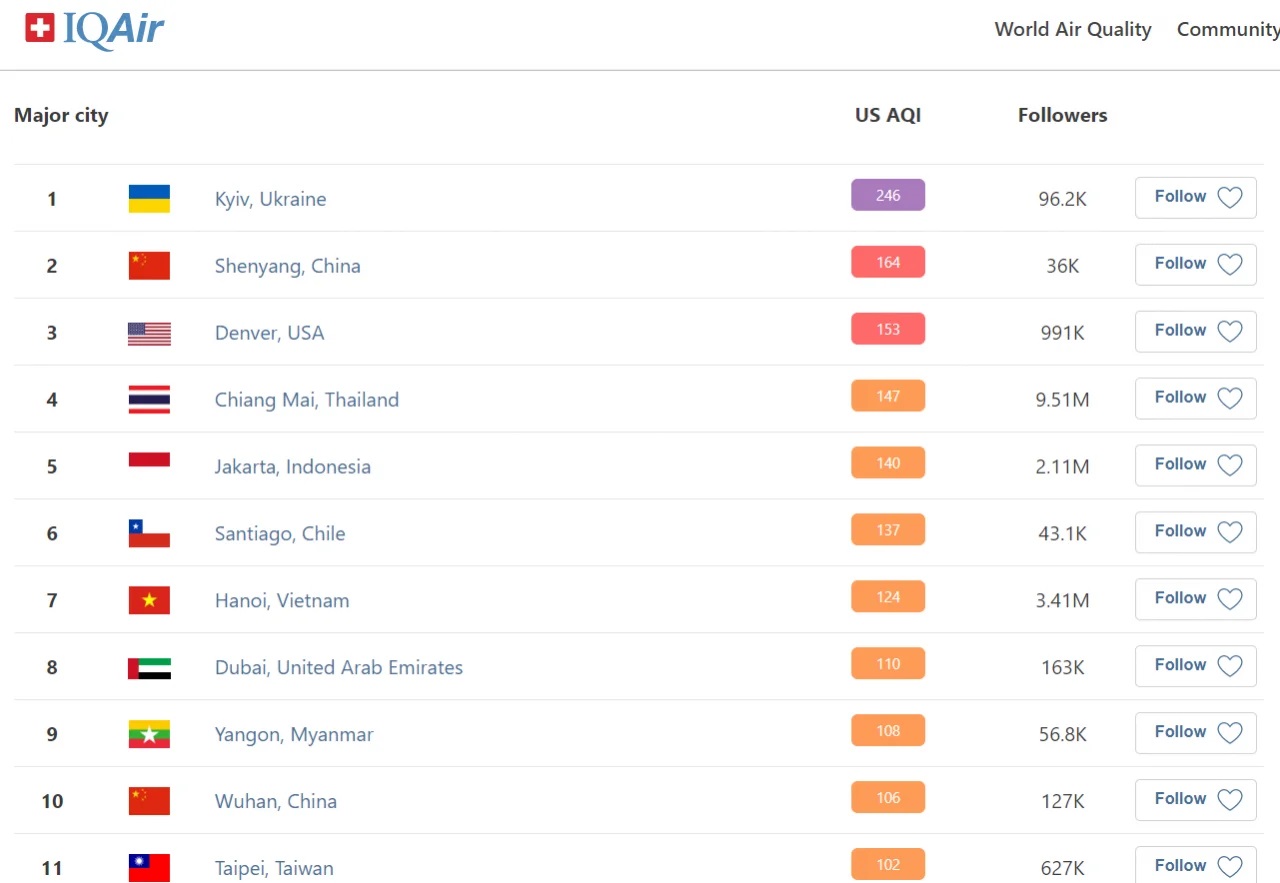Open the Dubai, United Arab Emirates link
The height and width of the screenshot is (883, 1280).
(338, 668)
